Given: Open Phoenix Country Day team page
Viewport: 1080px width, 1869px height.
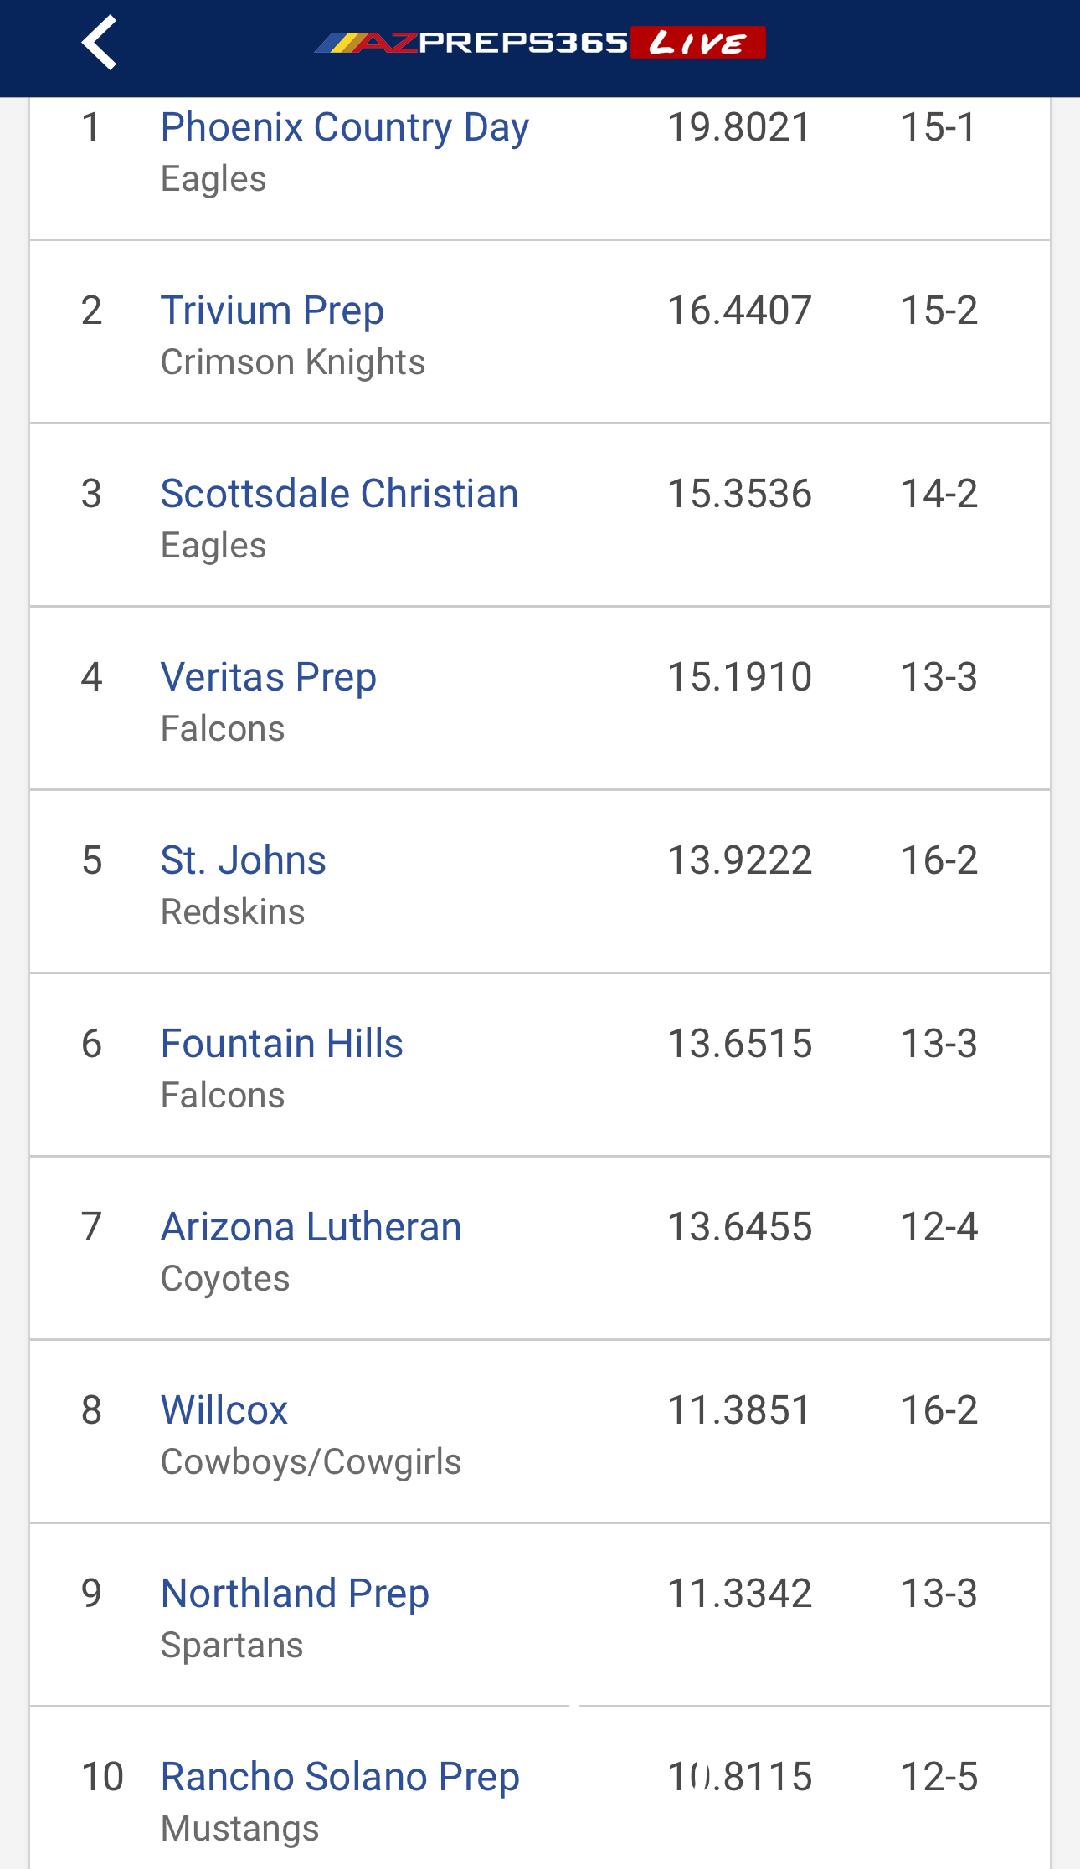Looking at the screenshot, I should point(344,128).
